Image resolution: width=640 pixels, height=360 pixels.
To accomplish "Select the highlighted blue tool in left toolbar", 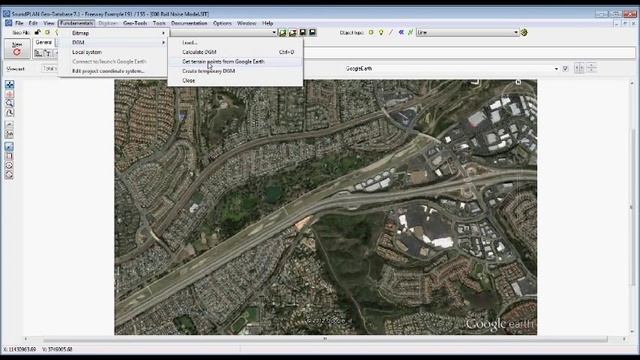I will pos(9,147).
